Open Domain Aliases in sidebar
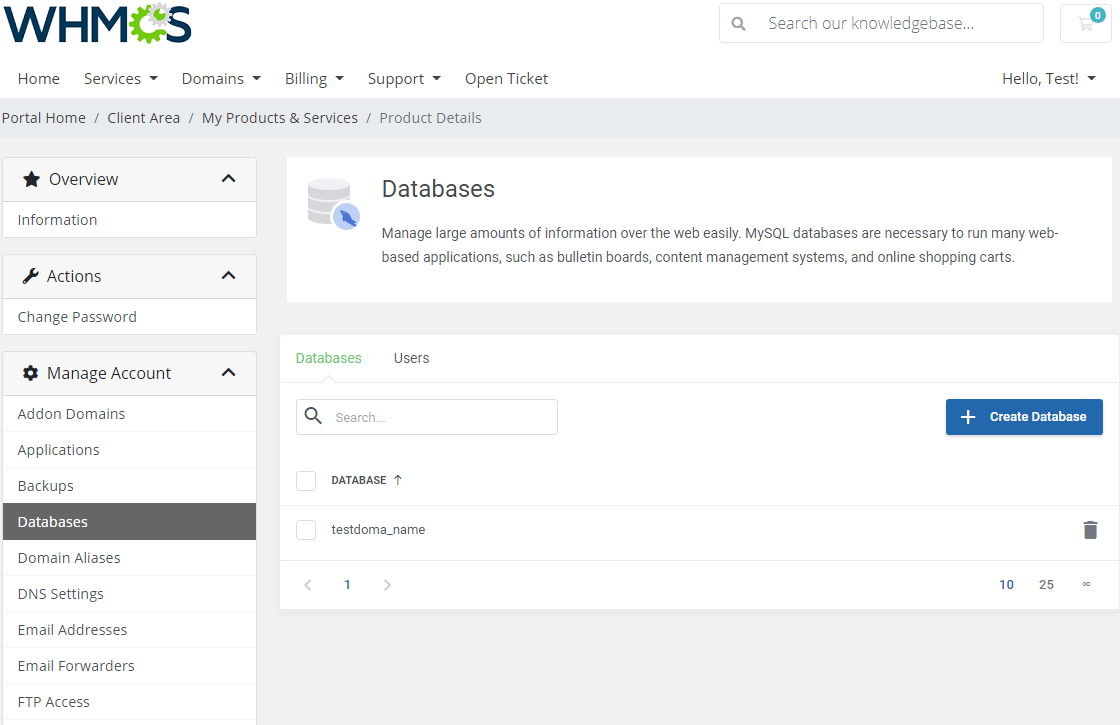This screenshot has height=725, width=1120. (129, 558)
